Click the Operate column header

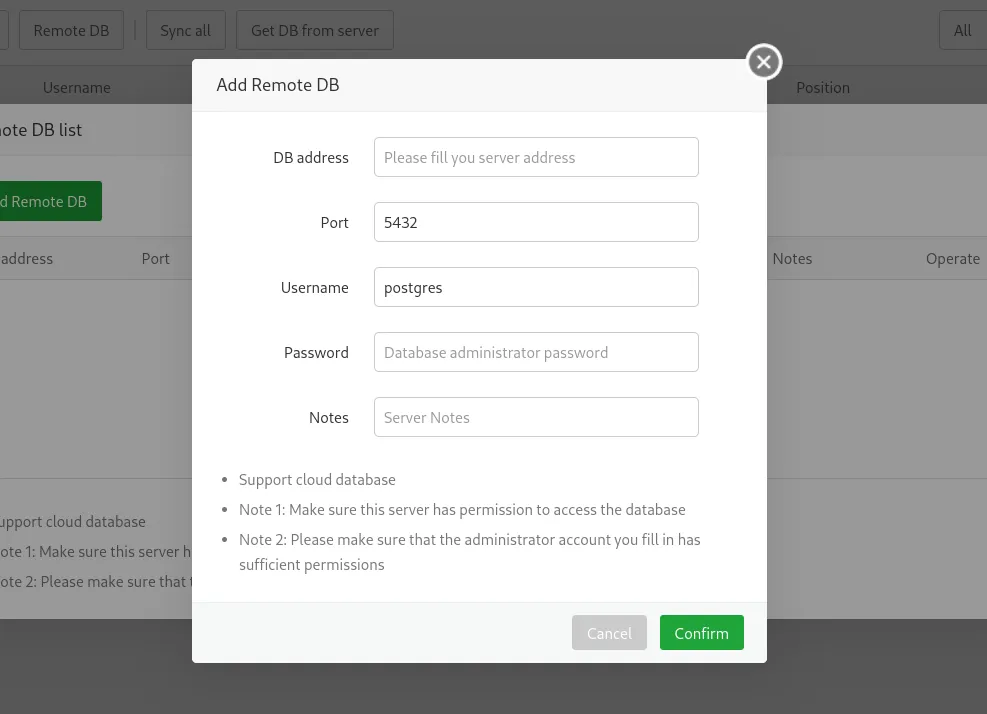tap(952, 259)
